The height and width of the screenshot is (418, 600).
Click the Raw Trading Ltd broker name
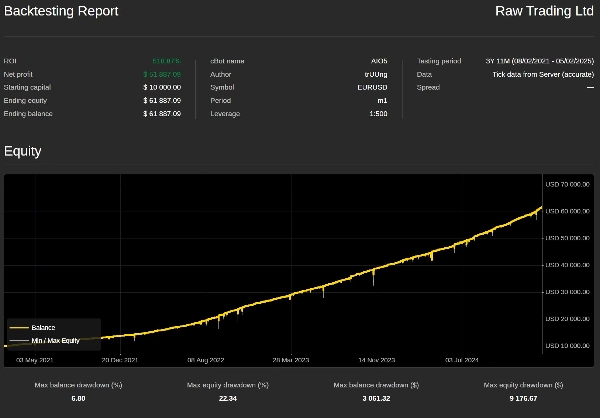point(544,11)
